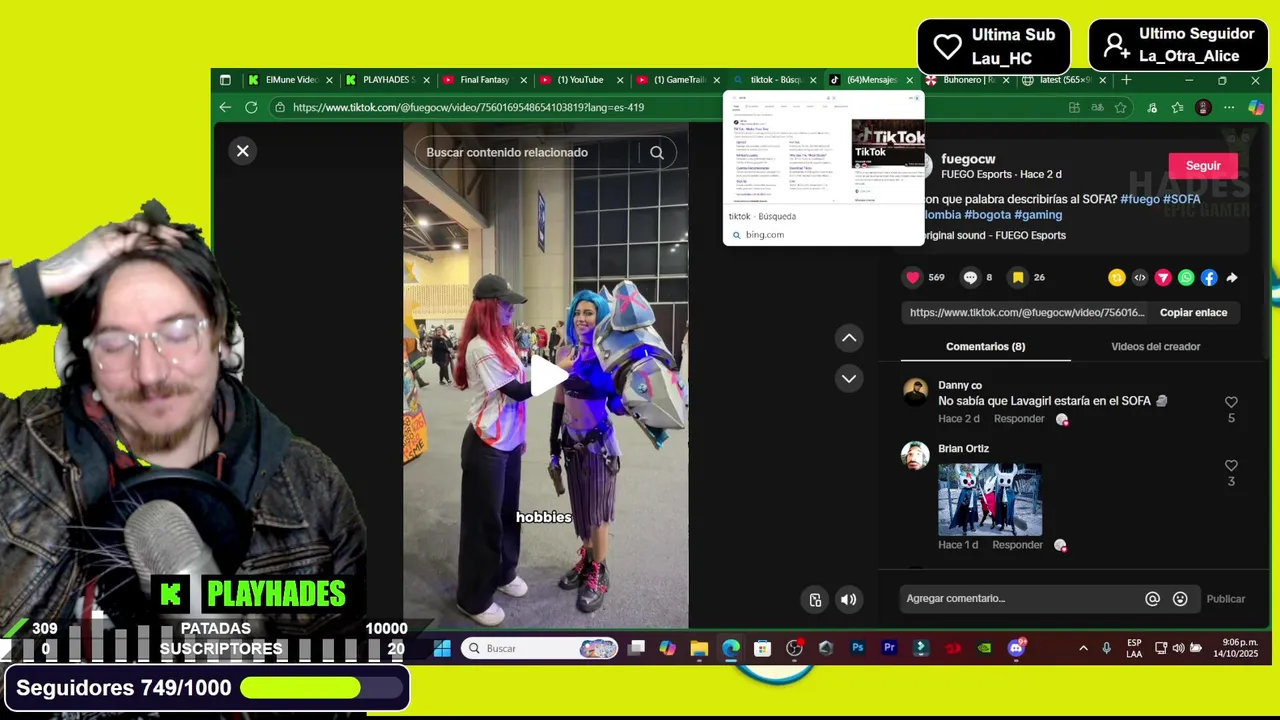Like the video with the heart icon
The image size is (1280, 720).
click(x=913, y=277)
